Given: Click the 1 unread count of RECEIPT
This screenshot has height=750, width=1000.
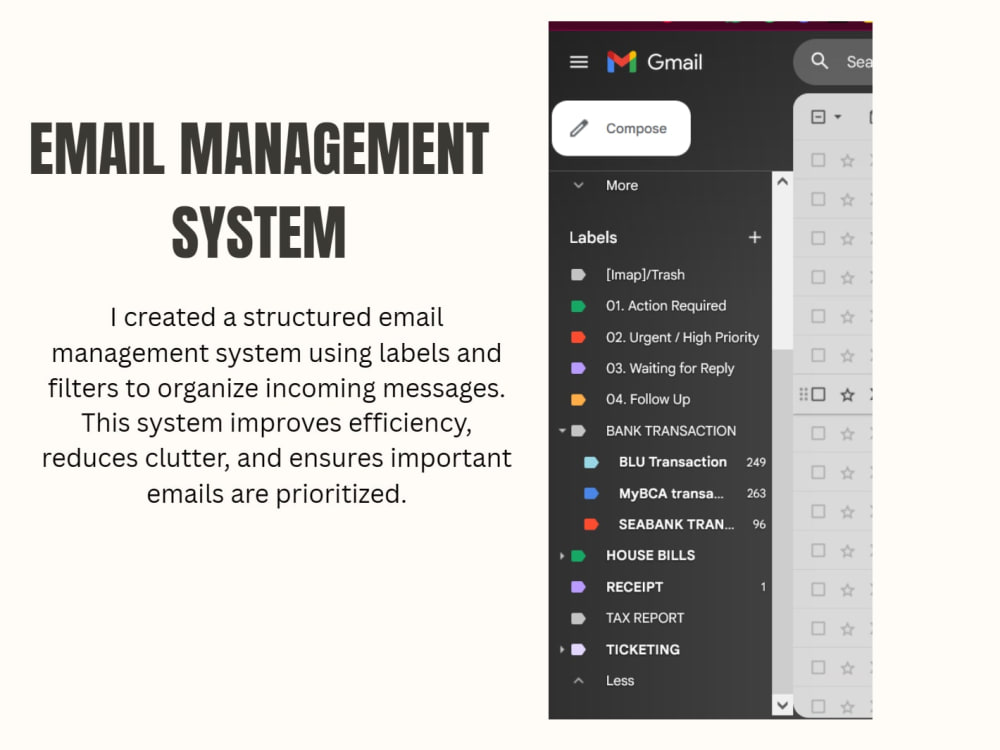Looking at the screenshot, I should tap(763, 587).
